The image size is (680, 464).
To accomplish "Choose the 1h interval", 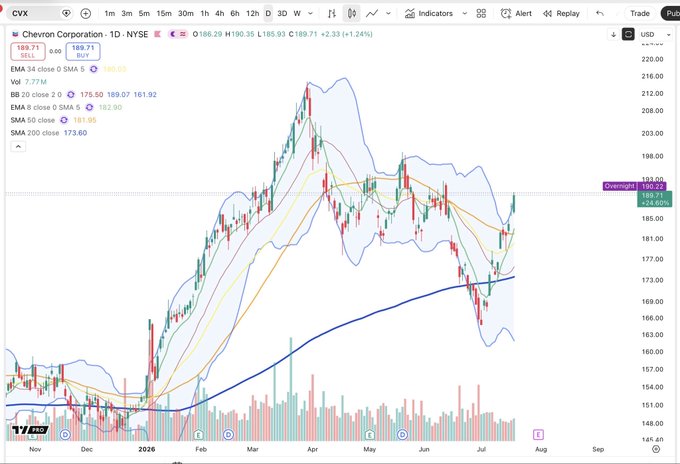I will tap(205, 13).
